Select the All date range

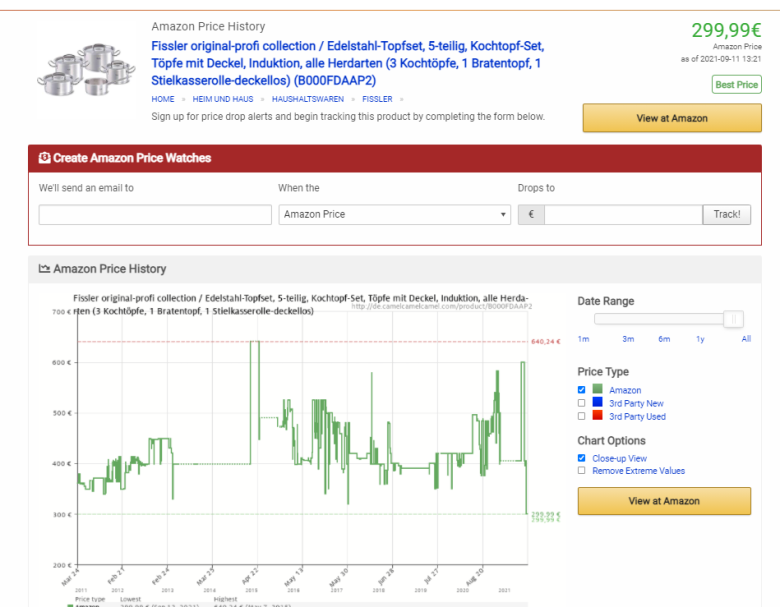click(746, 339)
